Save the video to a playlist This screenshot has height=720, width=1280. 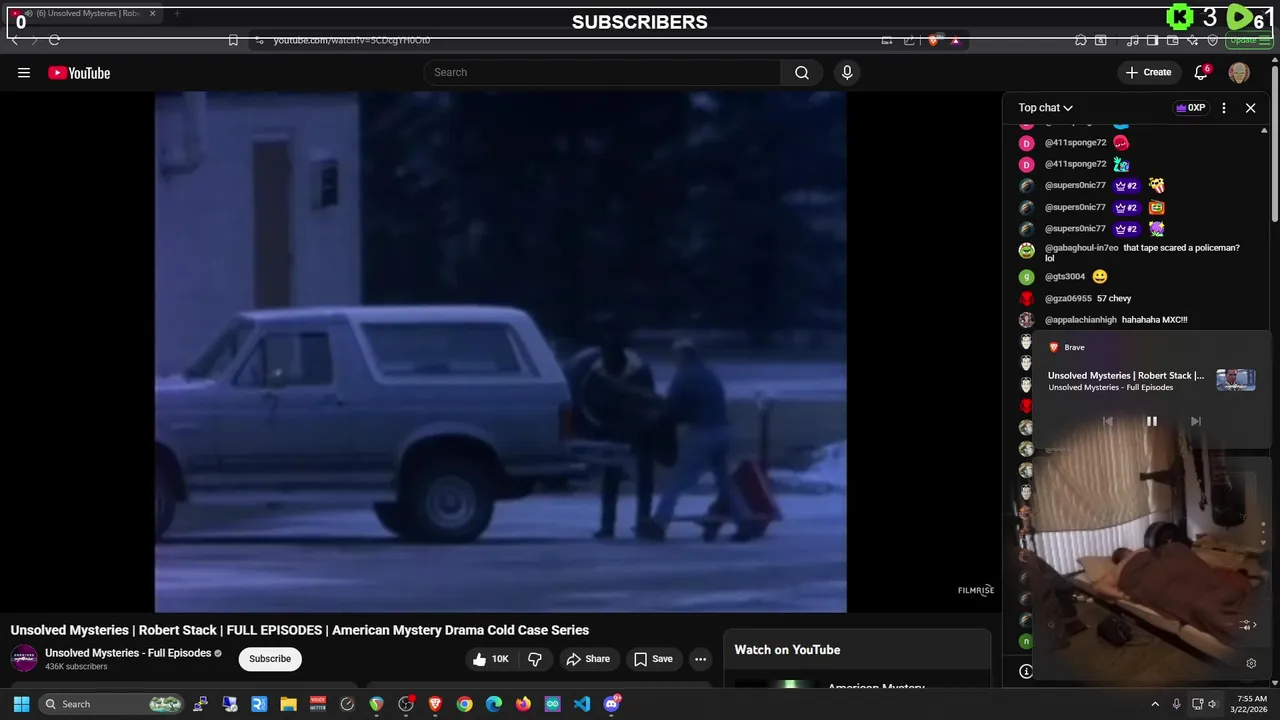point(653,659)
